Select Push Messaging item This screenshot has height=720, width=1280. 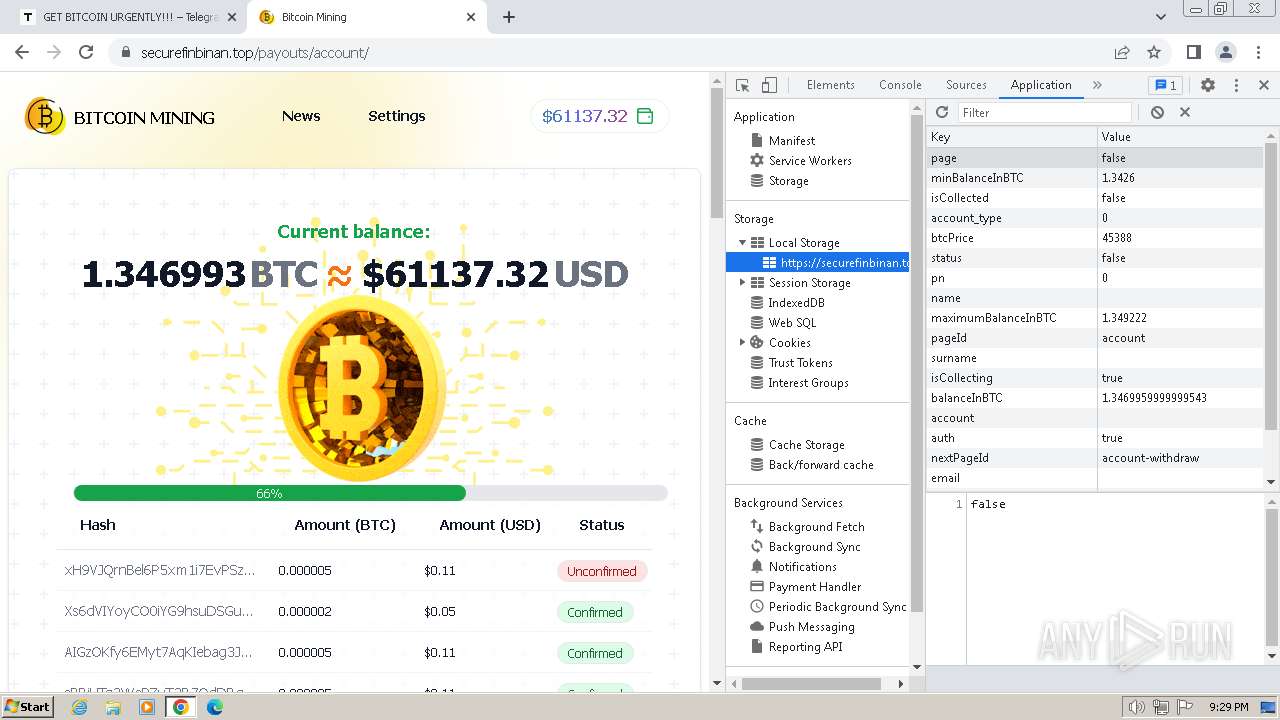[811, 627]
